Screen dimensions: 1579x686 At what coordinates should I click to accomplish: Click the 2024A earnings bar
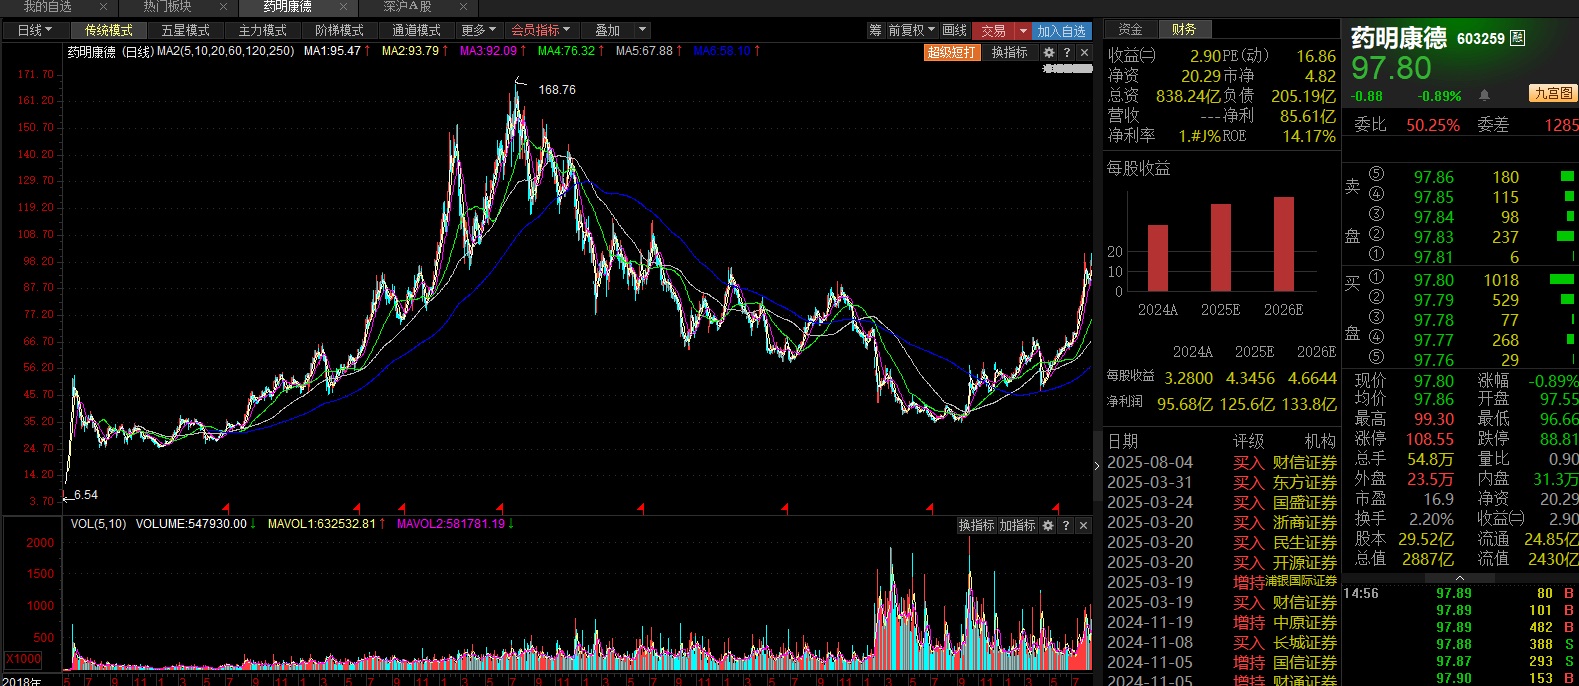tap(1158, 258)
